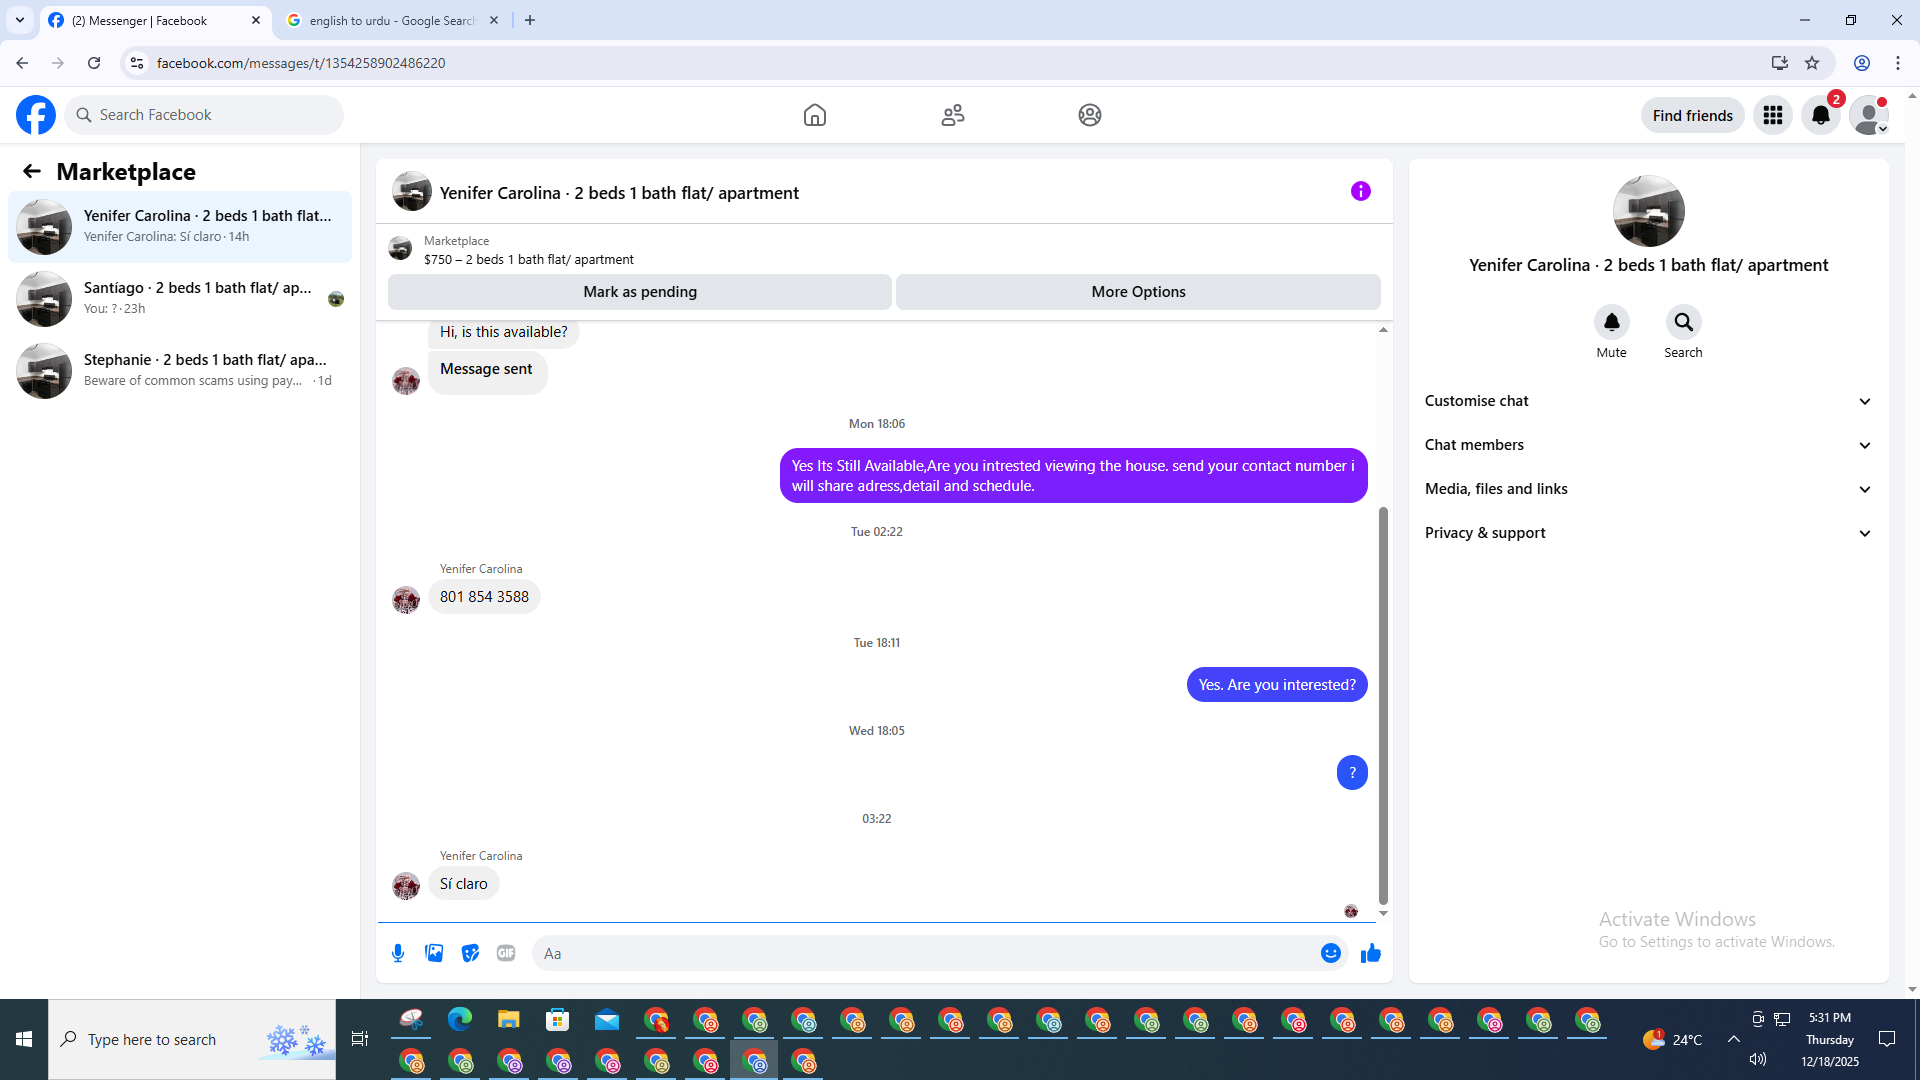Open the notifications bell
Viewport: 1920px width, 1080px height.
(x=1821, y=115)
